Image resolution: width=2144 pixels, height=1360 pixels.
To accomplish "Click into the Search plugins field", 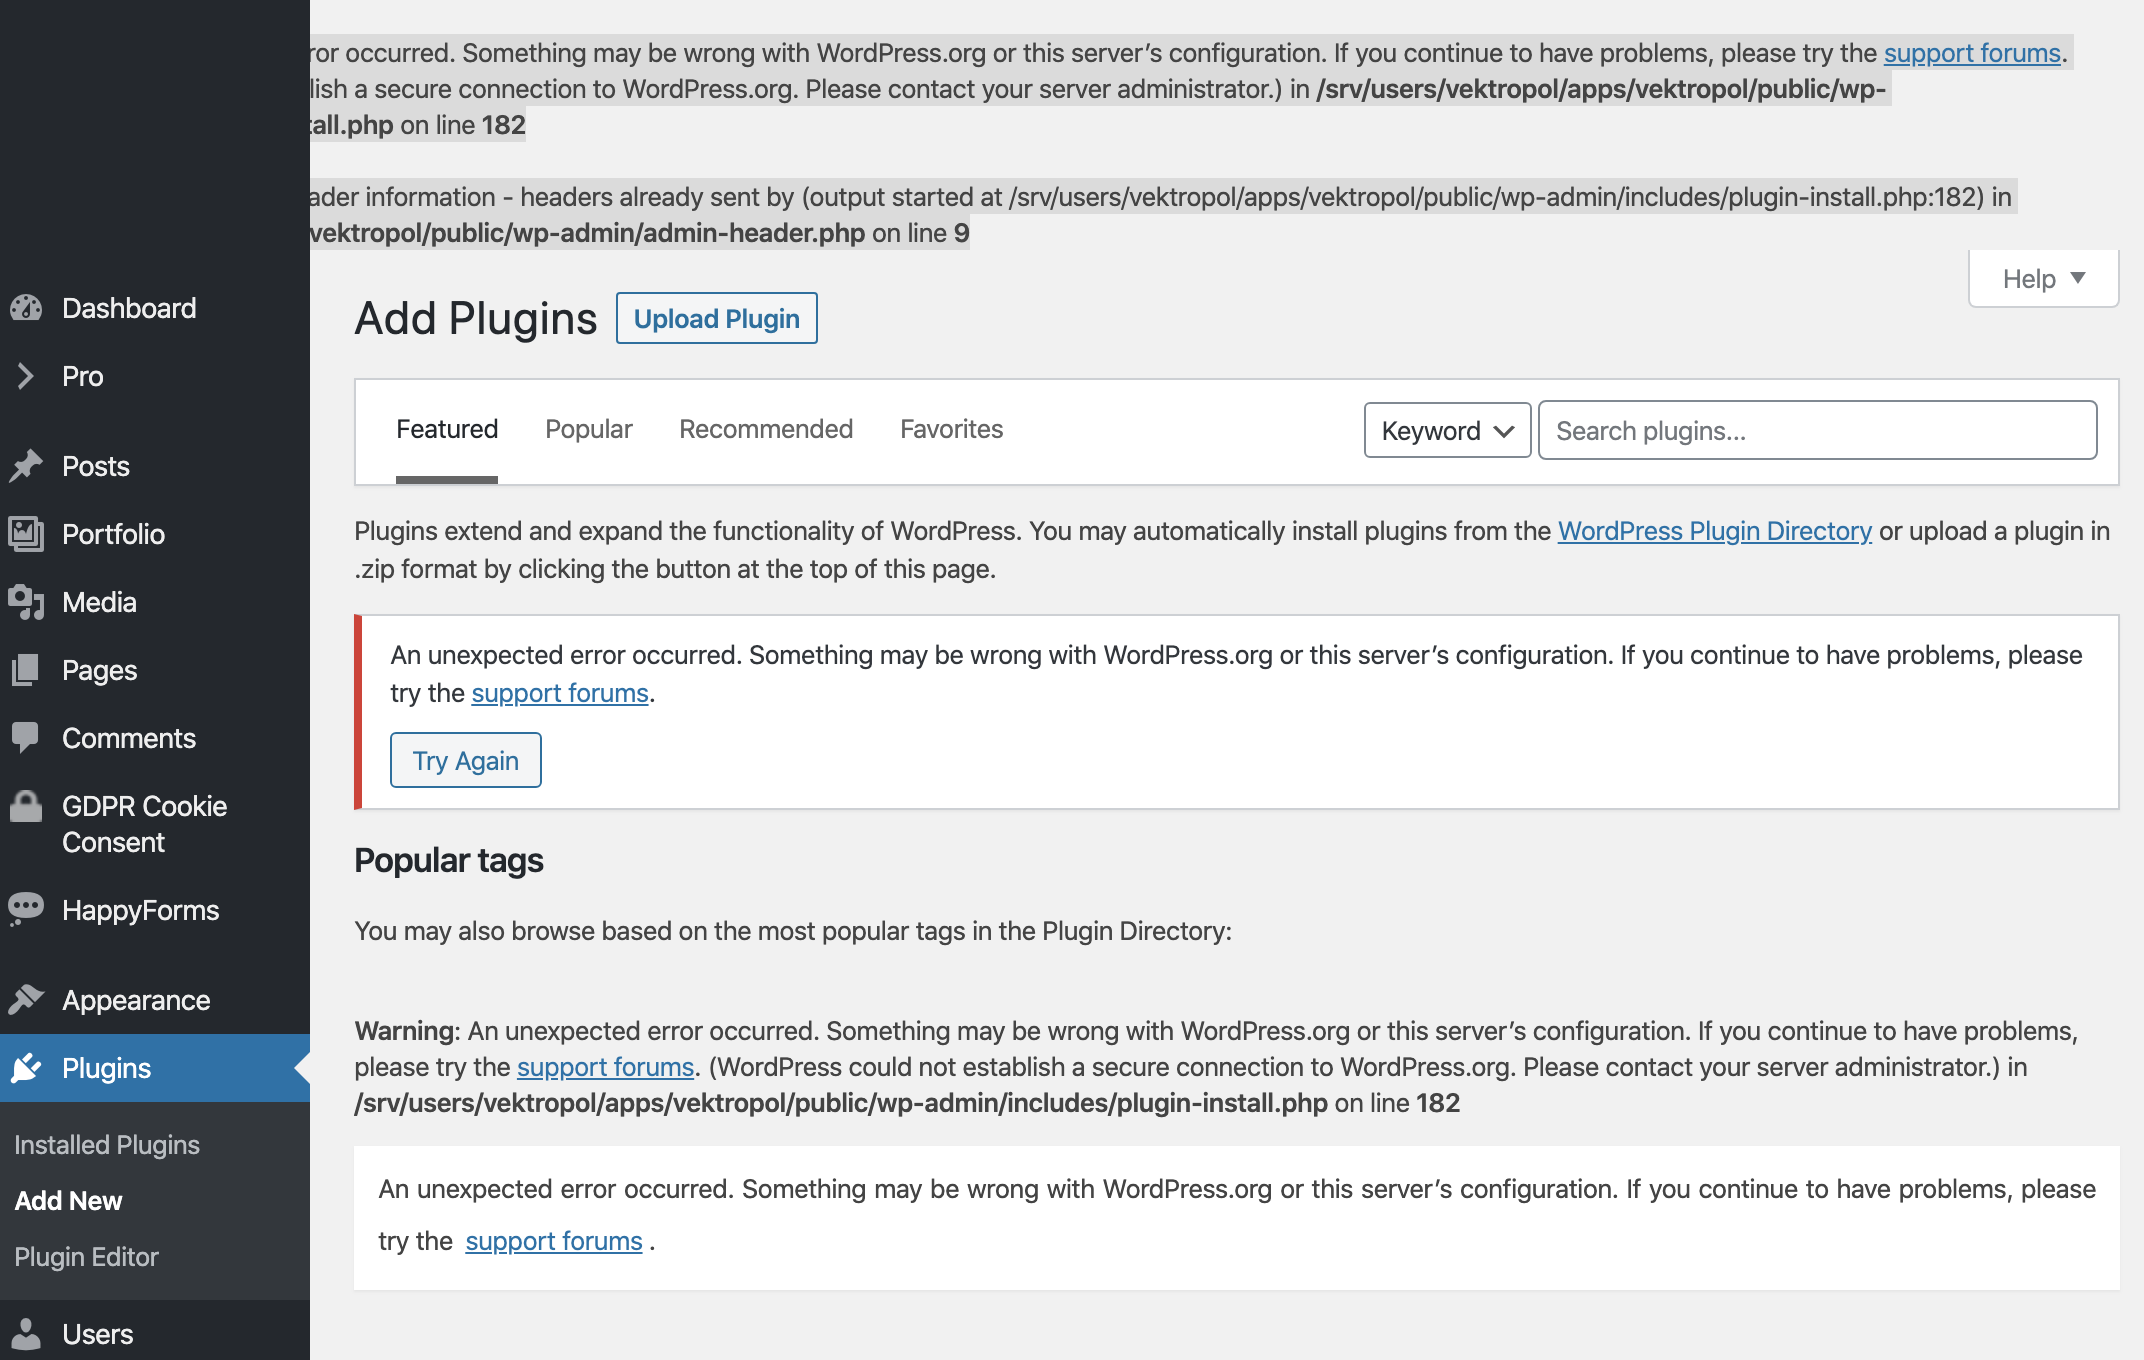I will (1817, 431).
